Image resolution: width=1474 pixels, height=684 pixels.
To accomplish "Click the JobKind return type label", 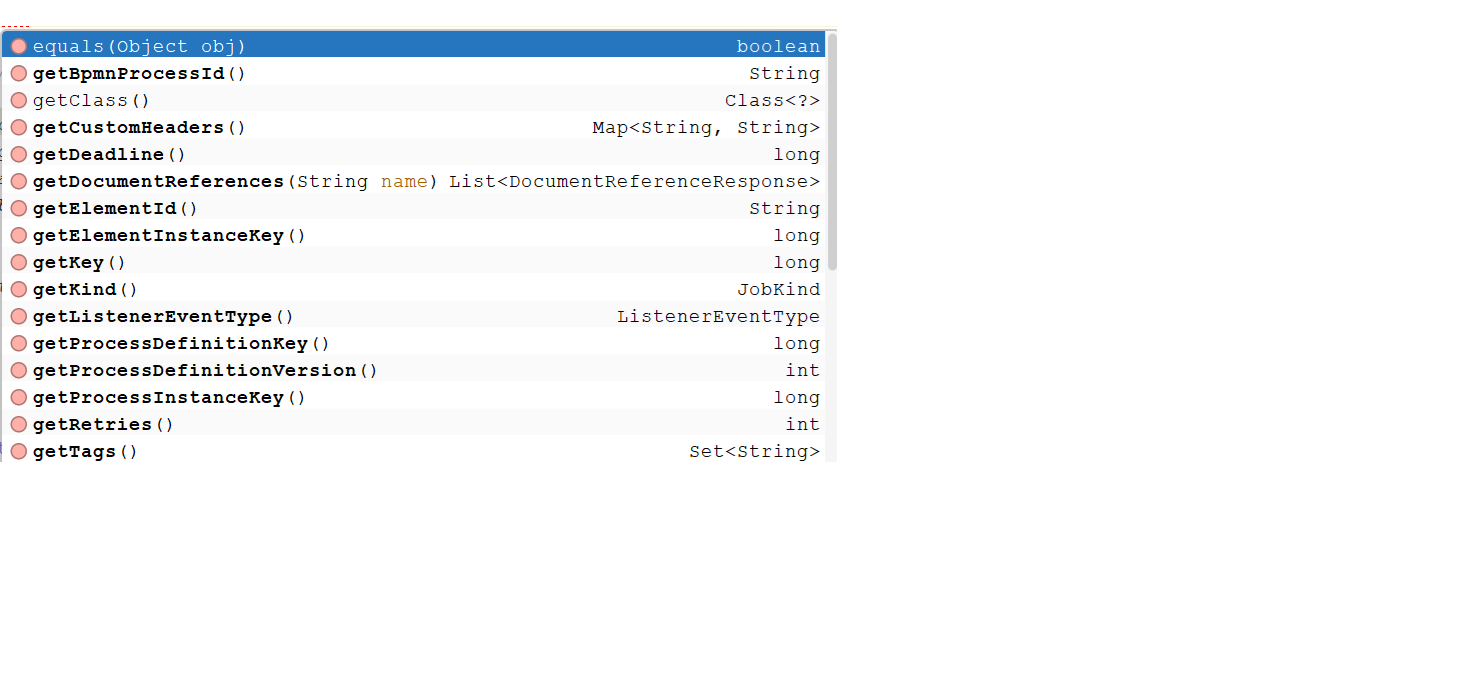I will click(778, 290).
